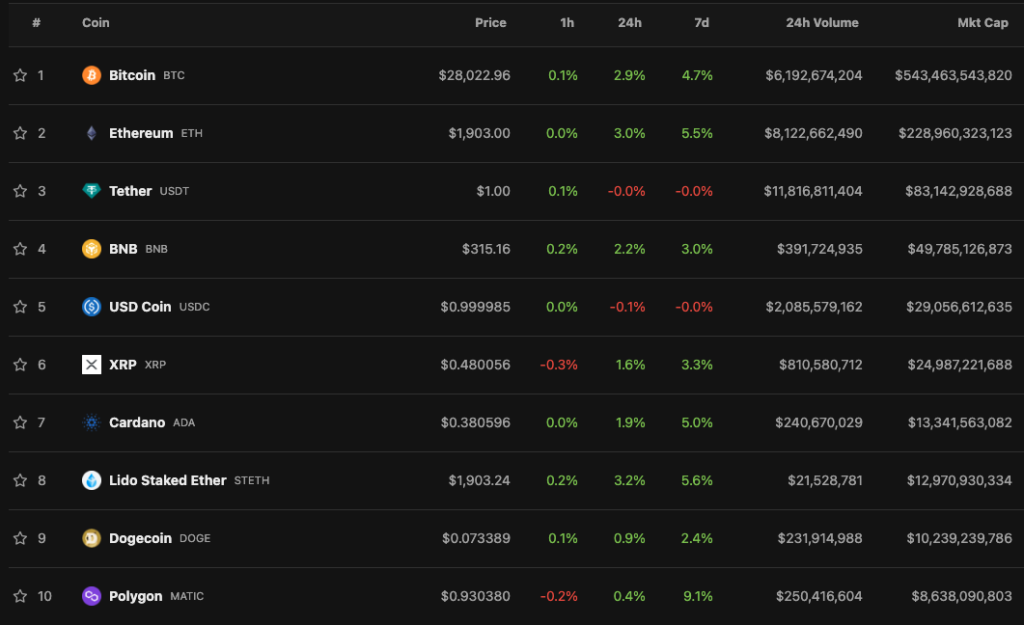Viewport: 1024px width, 625px height.
Task: Click the Cardano logo icon
Action: point(92,423)
